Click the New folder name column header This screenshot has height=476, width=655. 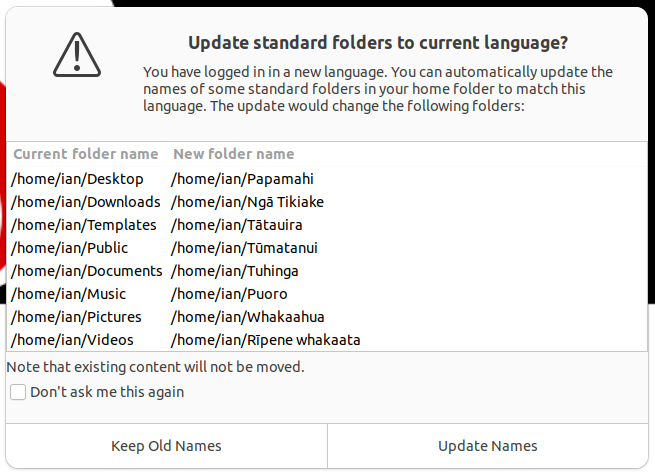point(234,154)
